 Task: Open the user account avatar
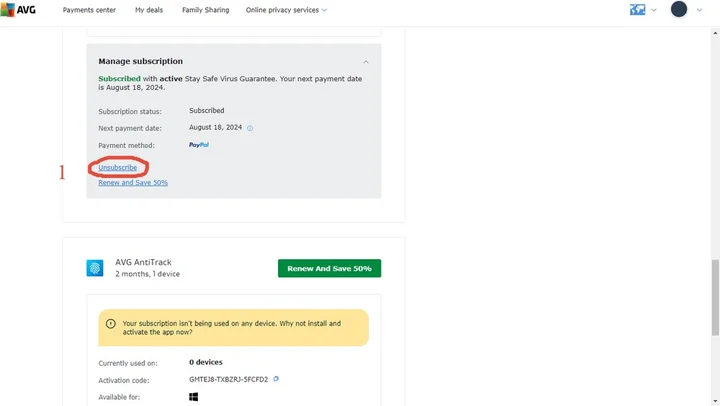click(679, 9)
